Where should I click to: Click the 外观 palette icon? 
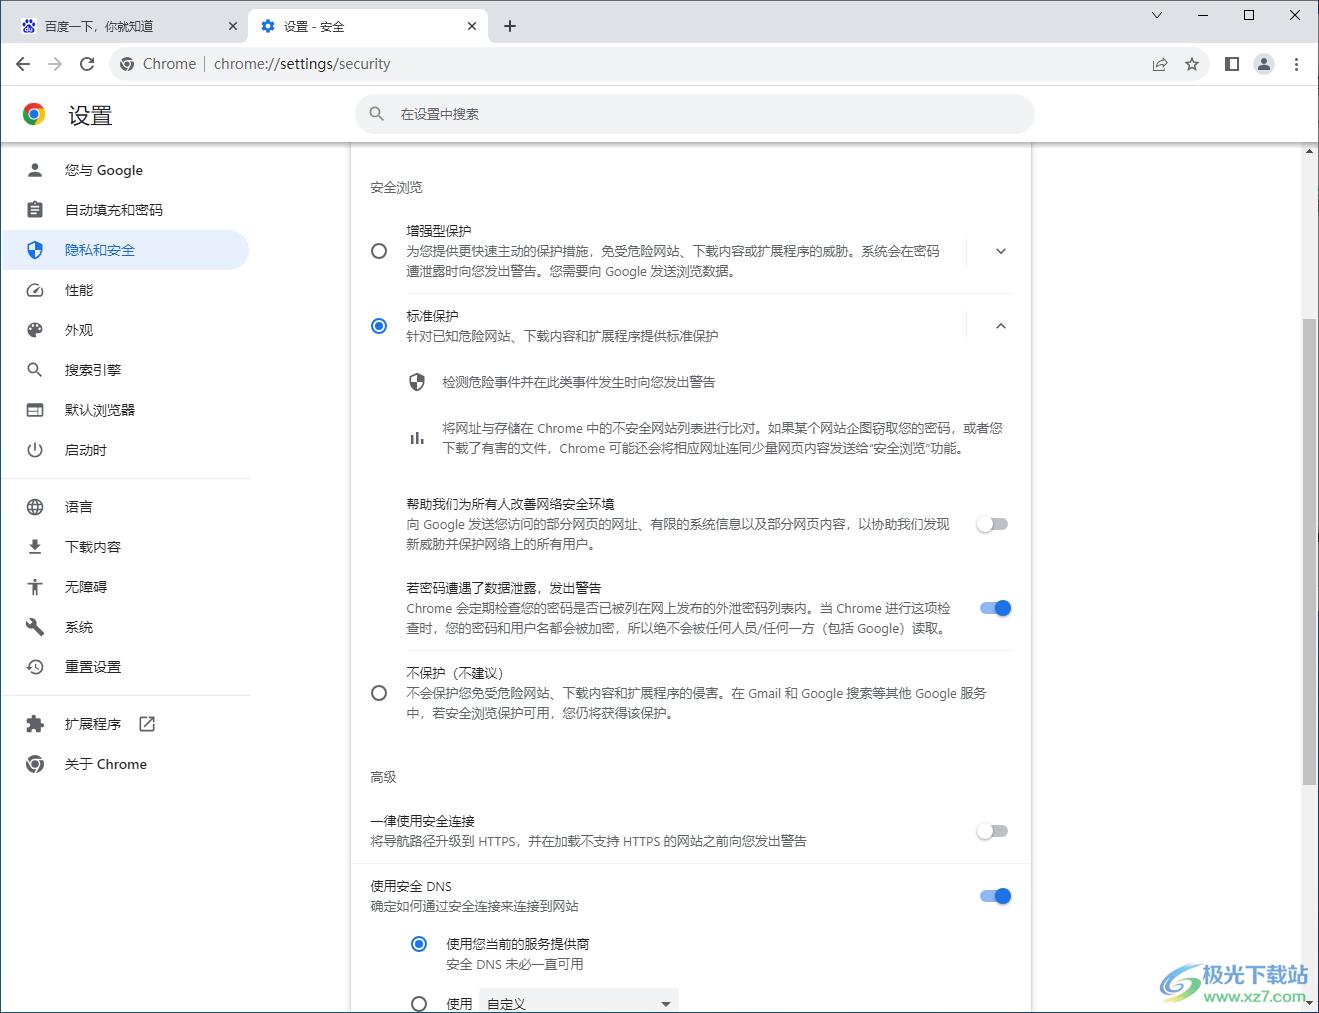click(35, 330)
